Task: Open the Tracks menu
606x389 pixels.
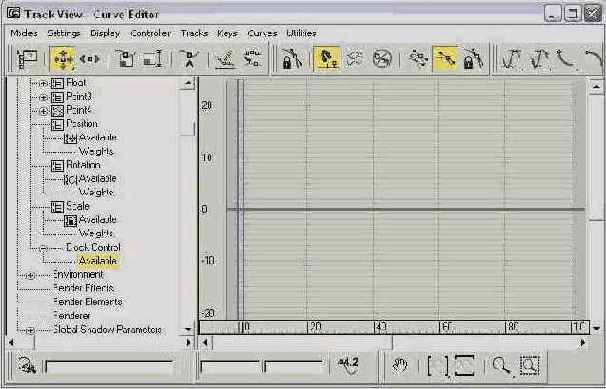Action: point(194,33)
